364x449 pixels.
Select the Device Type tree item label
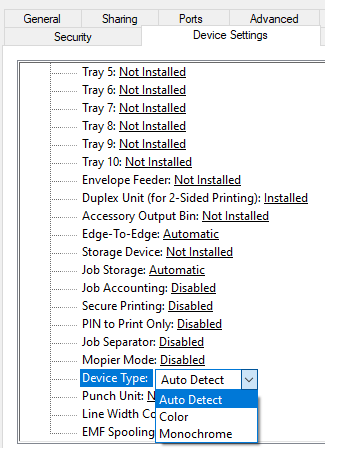pyautogui.click(x=116, y=378)
